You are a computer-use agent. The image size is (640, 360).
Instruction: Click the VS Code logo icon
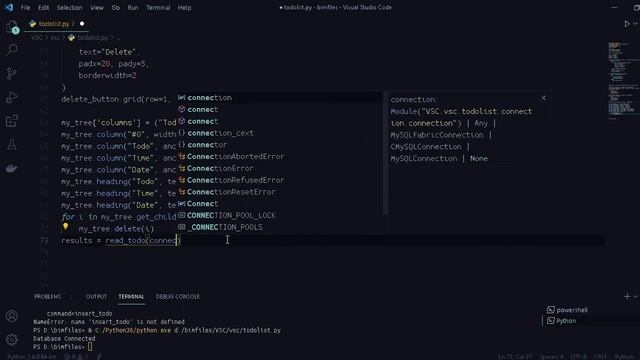pos(9,7)
